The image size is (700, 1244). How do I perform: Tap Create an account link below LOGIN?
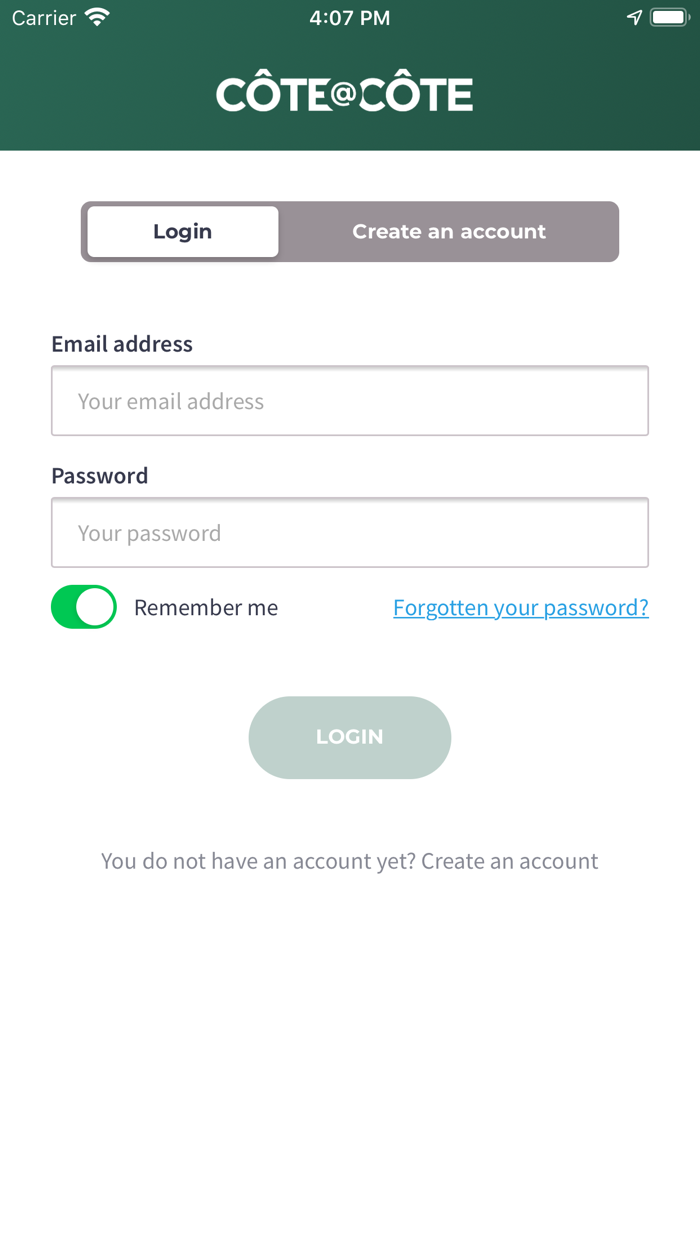[510, 861]
